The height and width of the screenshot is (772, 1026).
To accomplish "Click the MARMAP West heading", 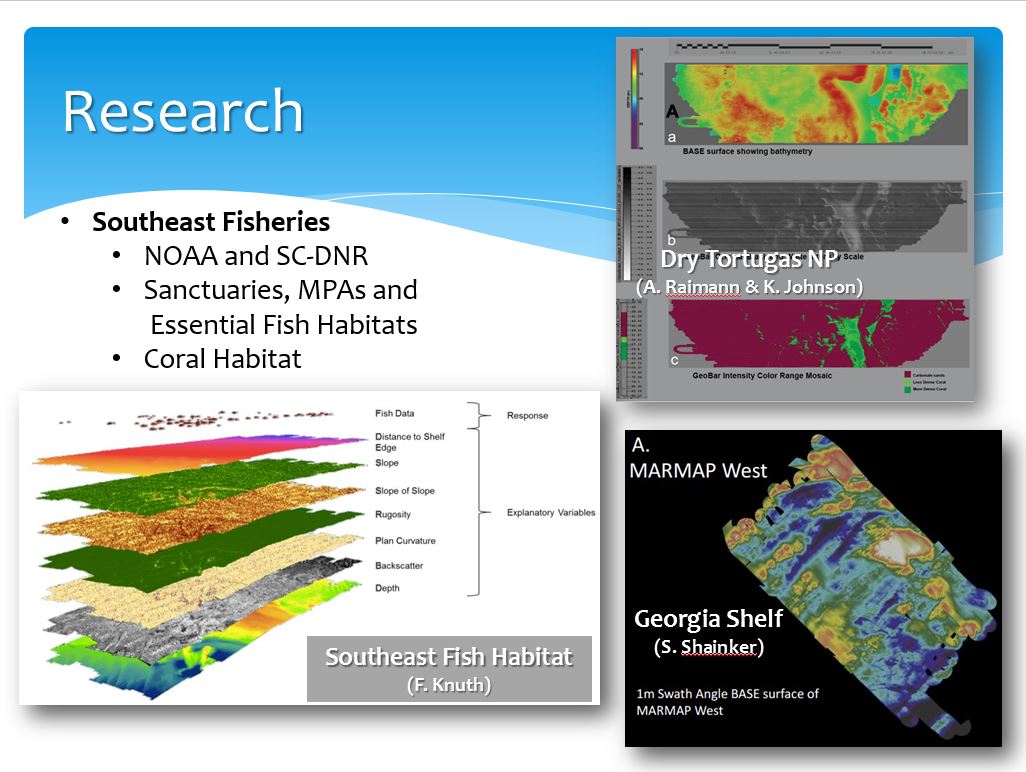I will point(697,469).
